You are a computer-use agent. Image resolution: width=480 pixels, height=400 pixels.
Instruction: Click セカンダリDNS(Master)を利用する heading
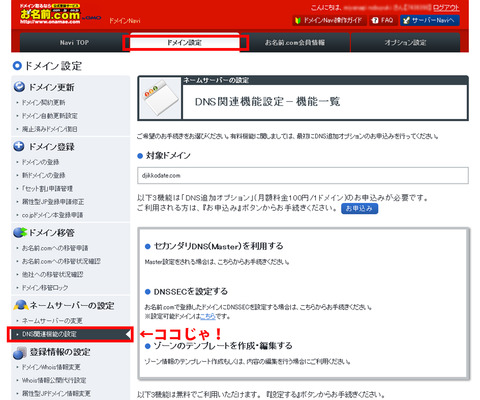[x=218, y=246]
